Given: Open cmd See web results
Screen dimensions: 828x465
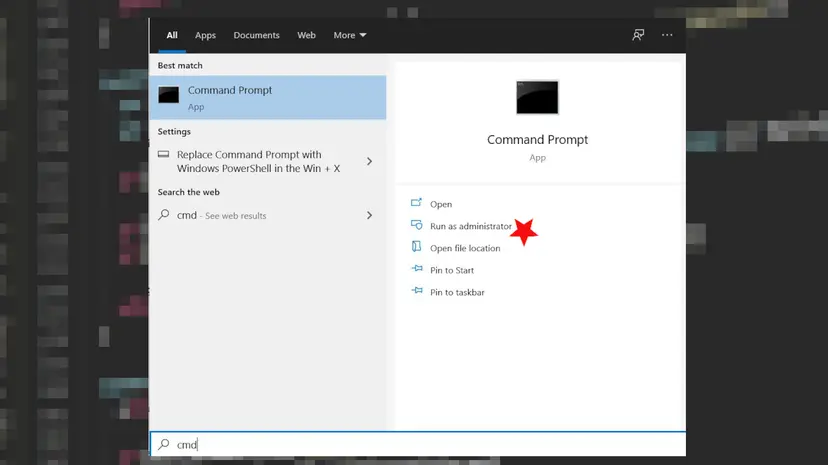Looking at the screenshot, I should (x=268, y=215).
